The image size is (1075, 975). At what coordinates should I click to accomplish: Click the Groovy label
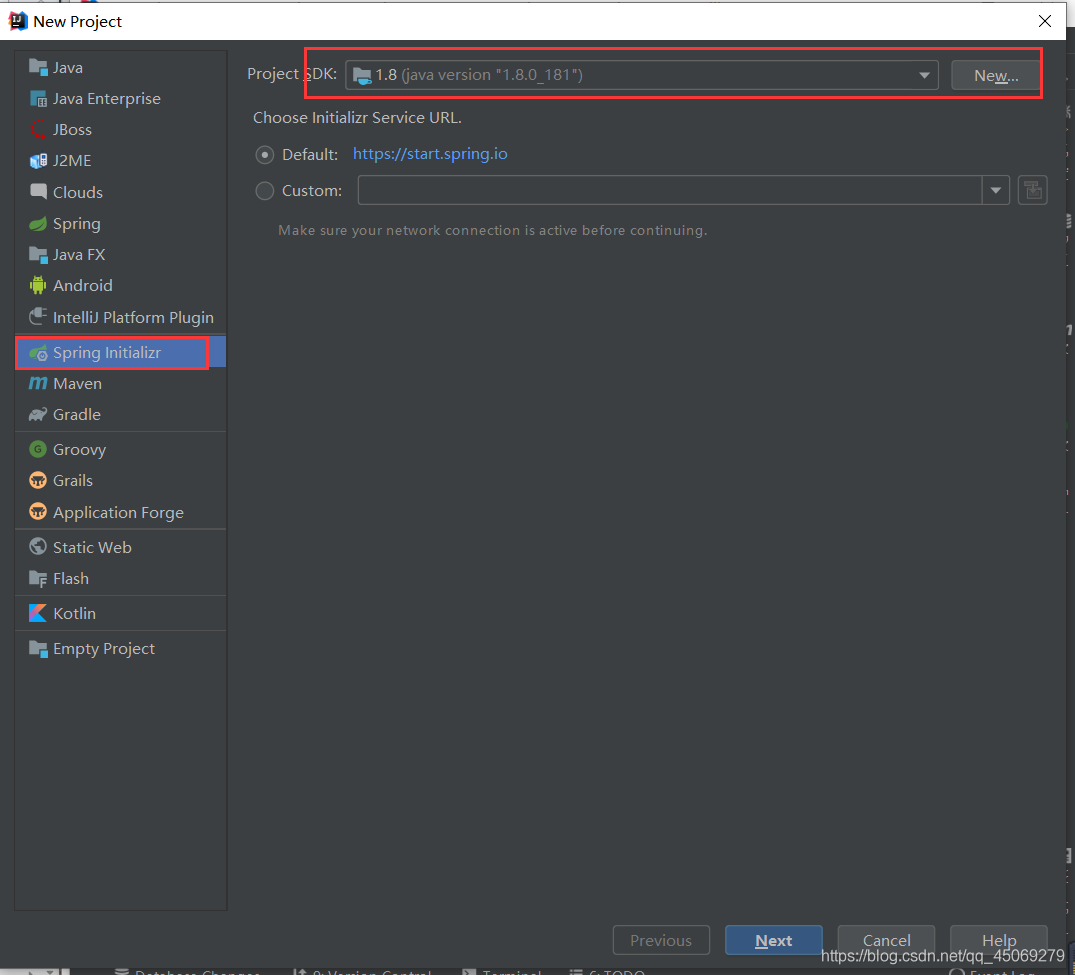point(80,450)
